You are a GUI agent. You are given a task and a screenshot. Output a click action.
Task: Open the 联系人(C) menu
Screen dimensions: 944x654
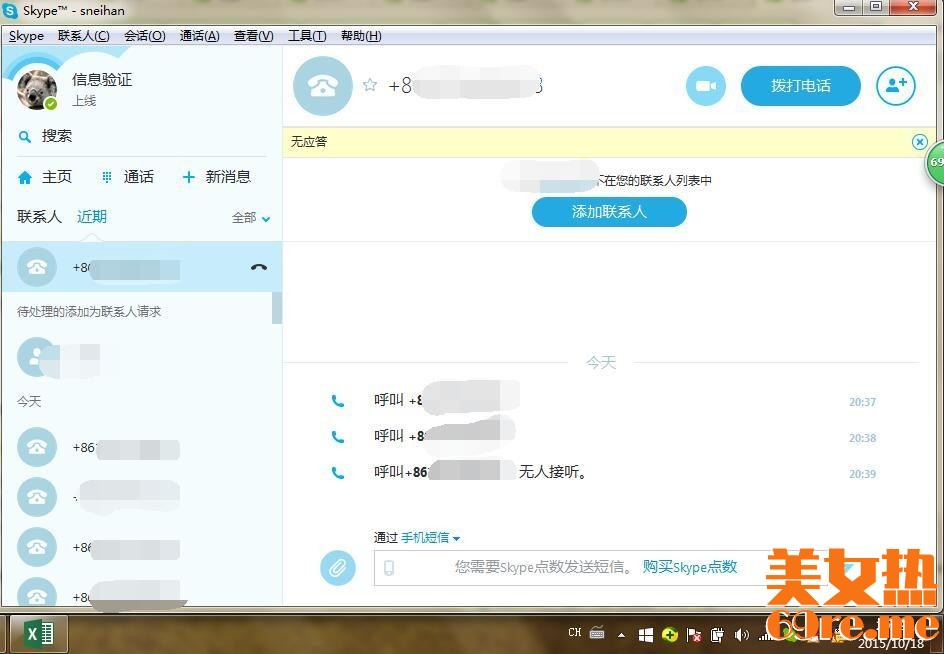pyautogui.click(x=84, y=36)
